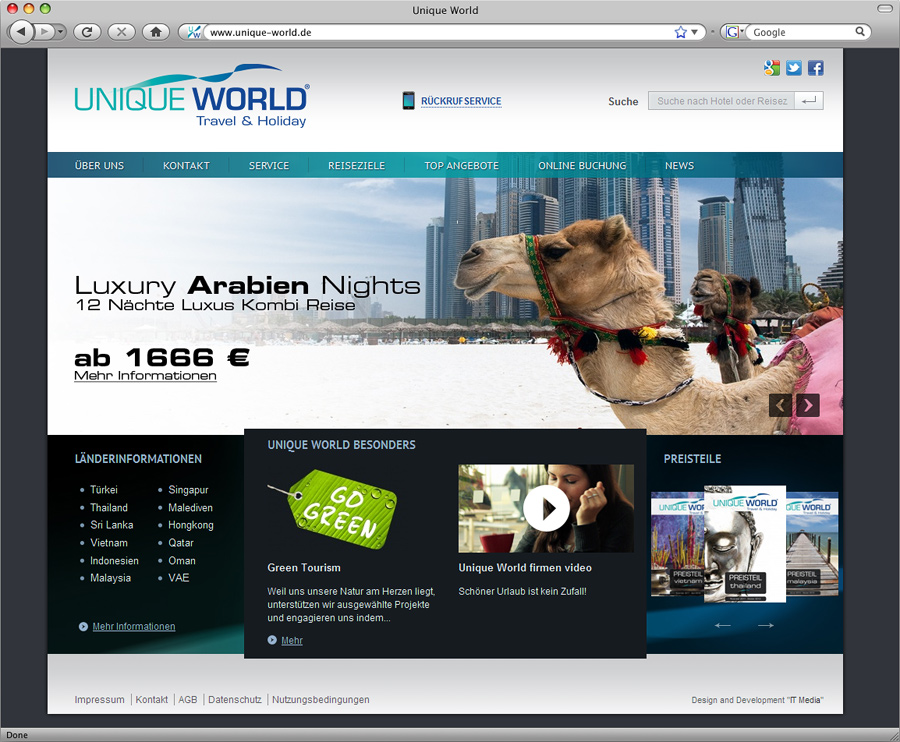Open Oman country information
Screen dimensions: 900x742
pos(182,560)
